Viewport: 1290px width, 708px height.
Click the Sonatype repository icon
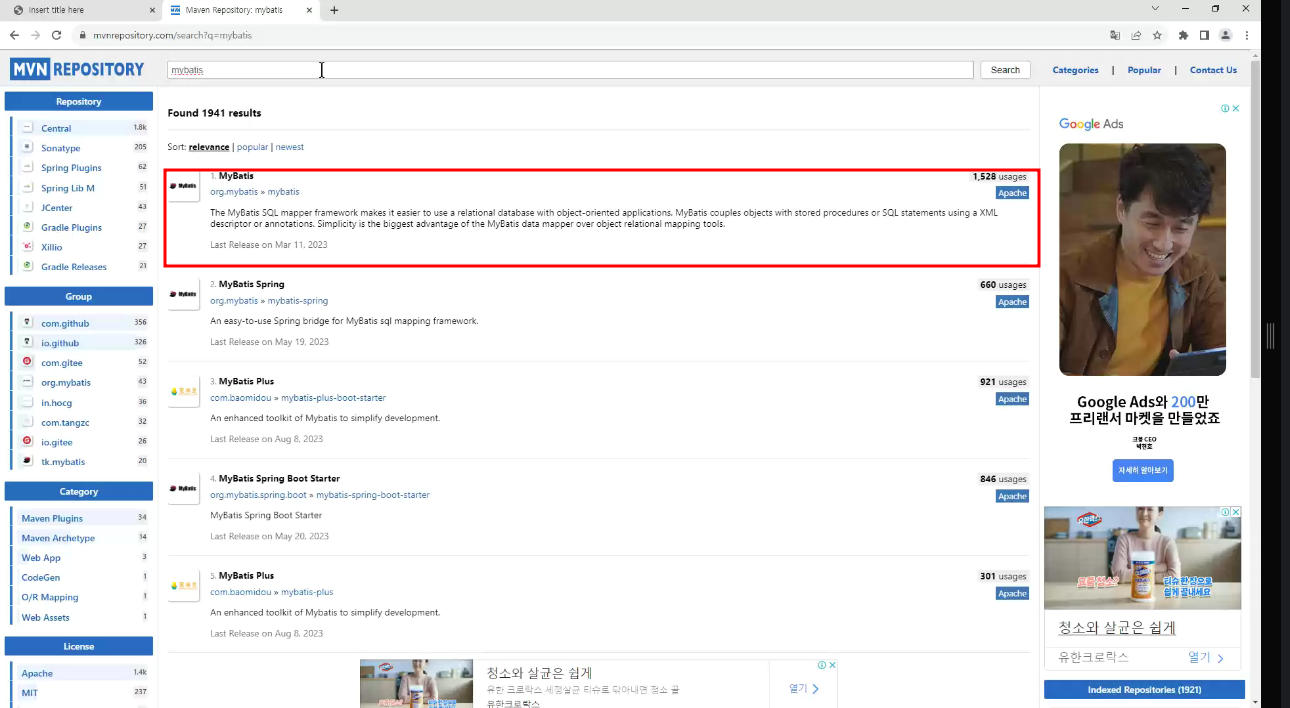[x=28, y=148]
